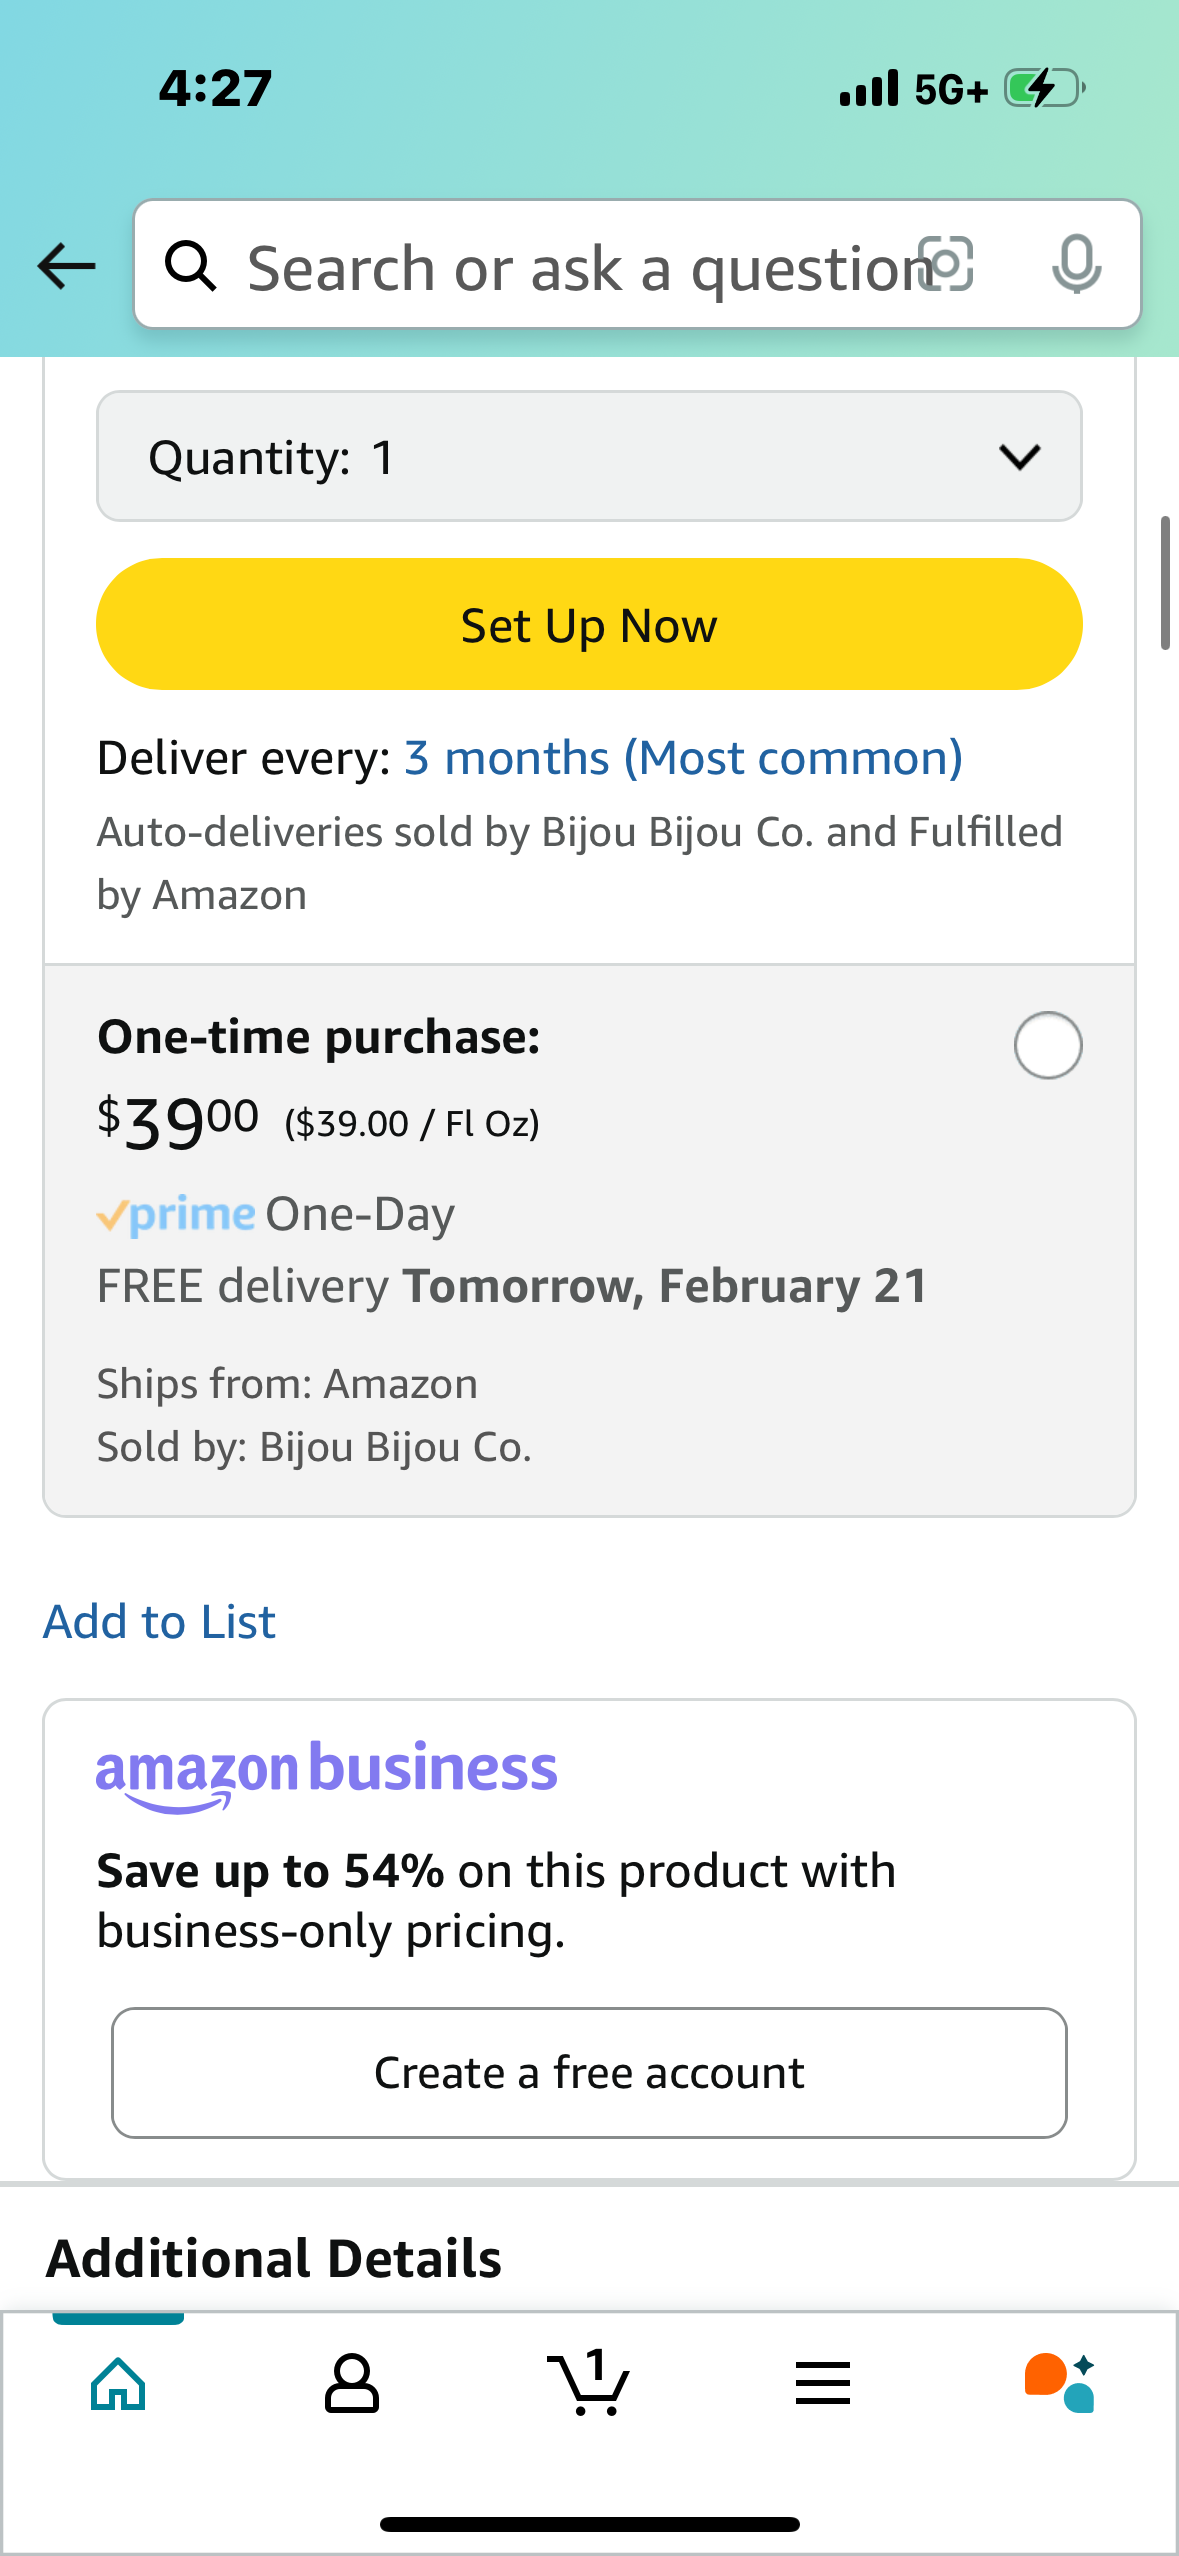The width and height of the screenshot is (1179, 2556).
Task: Click Set Up Now button
Action: 589,624
